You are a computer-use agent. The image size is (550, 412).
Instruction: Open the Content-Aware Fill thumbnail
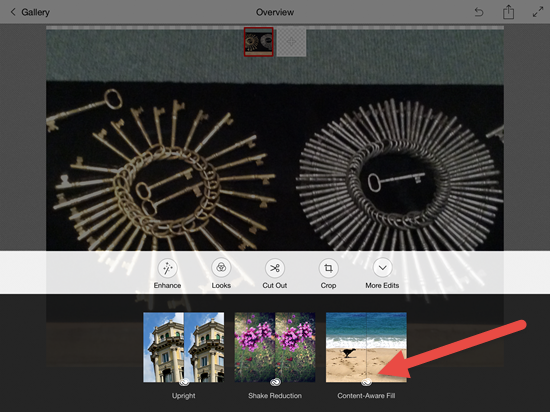[x=366, y=347]
